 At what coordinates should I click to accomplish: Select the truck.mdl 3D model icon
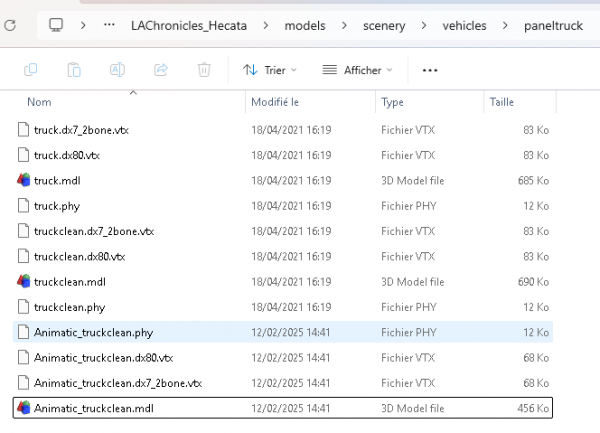point(25,180)
